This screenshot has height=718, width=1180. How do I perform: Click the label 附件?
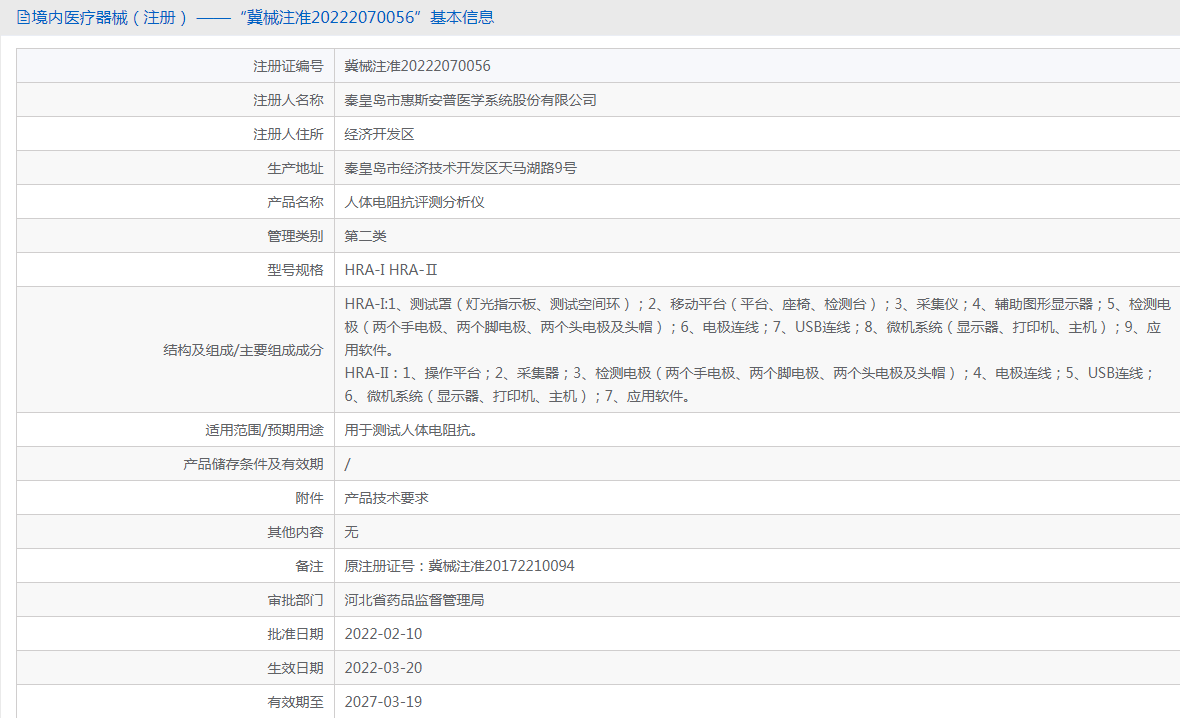pyautogui.click(x=309, y=497)
